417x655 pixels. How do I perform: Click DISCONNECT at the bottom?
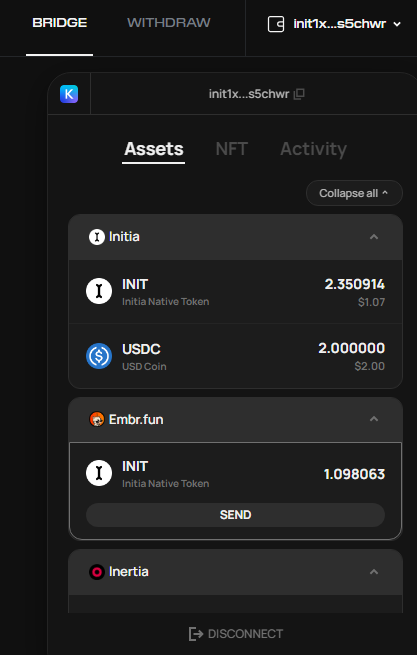(x=236, y=634)
